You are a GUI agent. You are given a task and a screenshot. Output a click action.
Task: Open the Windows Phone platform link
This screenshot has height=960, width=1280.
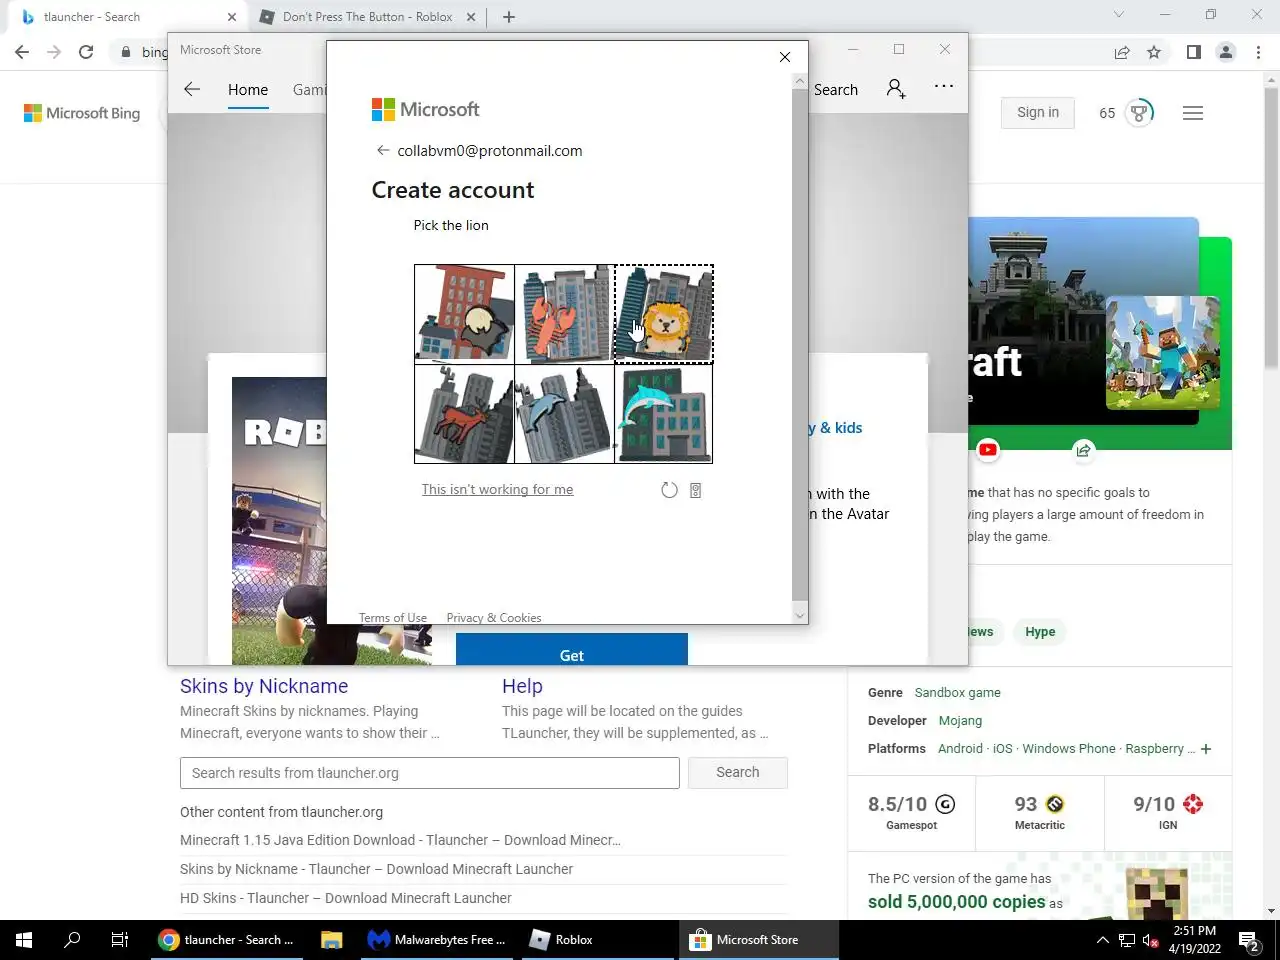point(1069,748)
